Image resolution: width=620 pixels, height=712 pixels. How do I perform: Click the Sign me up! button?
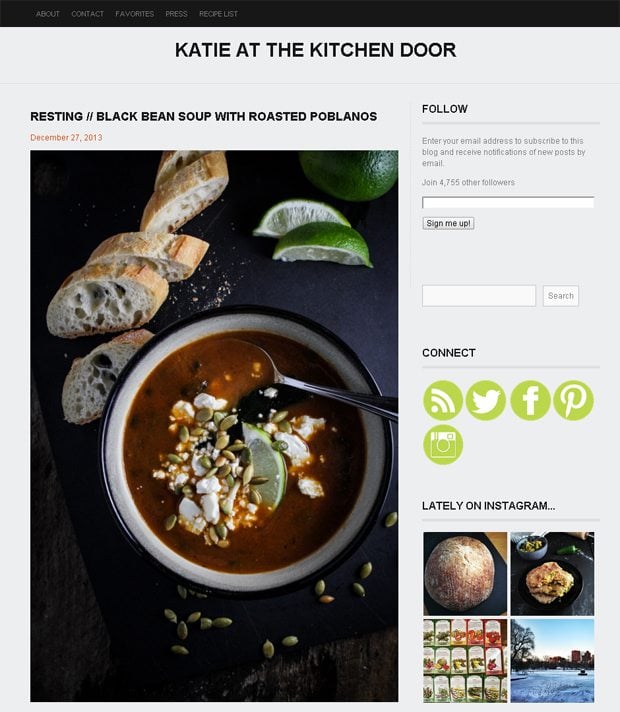[448, 223]
